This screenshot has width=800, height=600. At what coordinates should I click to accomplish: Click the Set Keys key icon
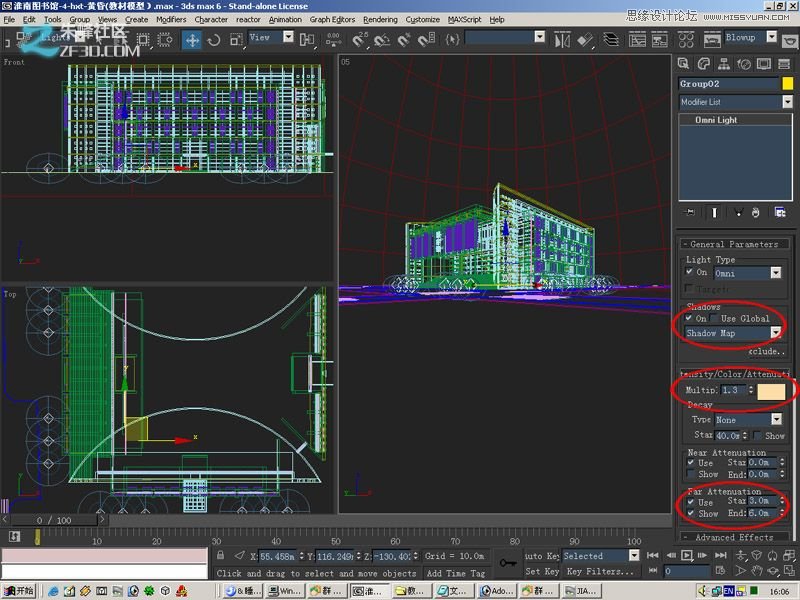[x=507, y=563]
